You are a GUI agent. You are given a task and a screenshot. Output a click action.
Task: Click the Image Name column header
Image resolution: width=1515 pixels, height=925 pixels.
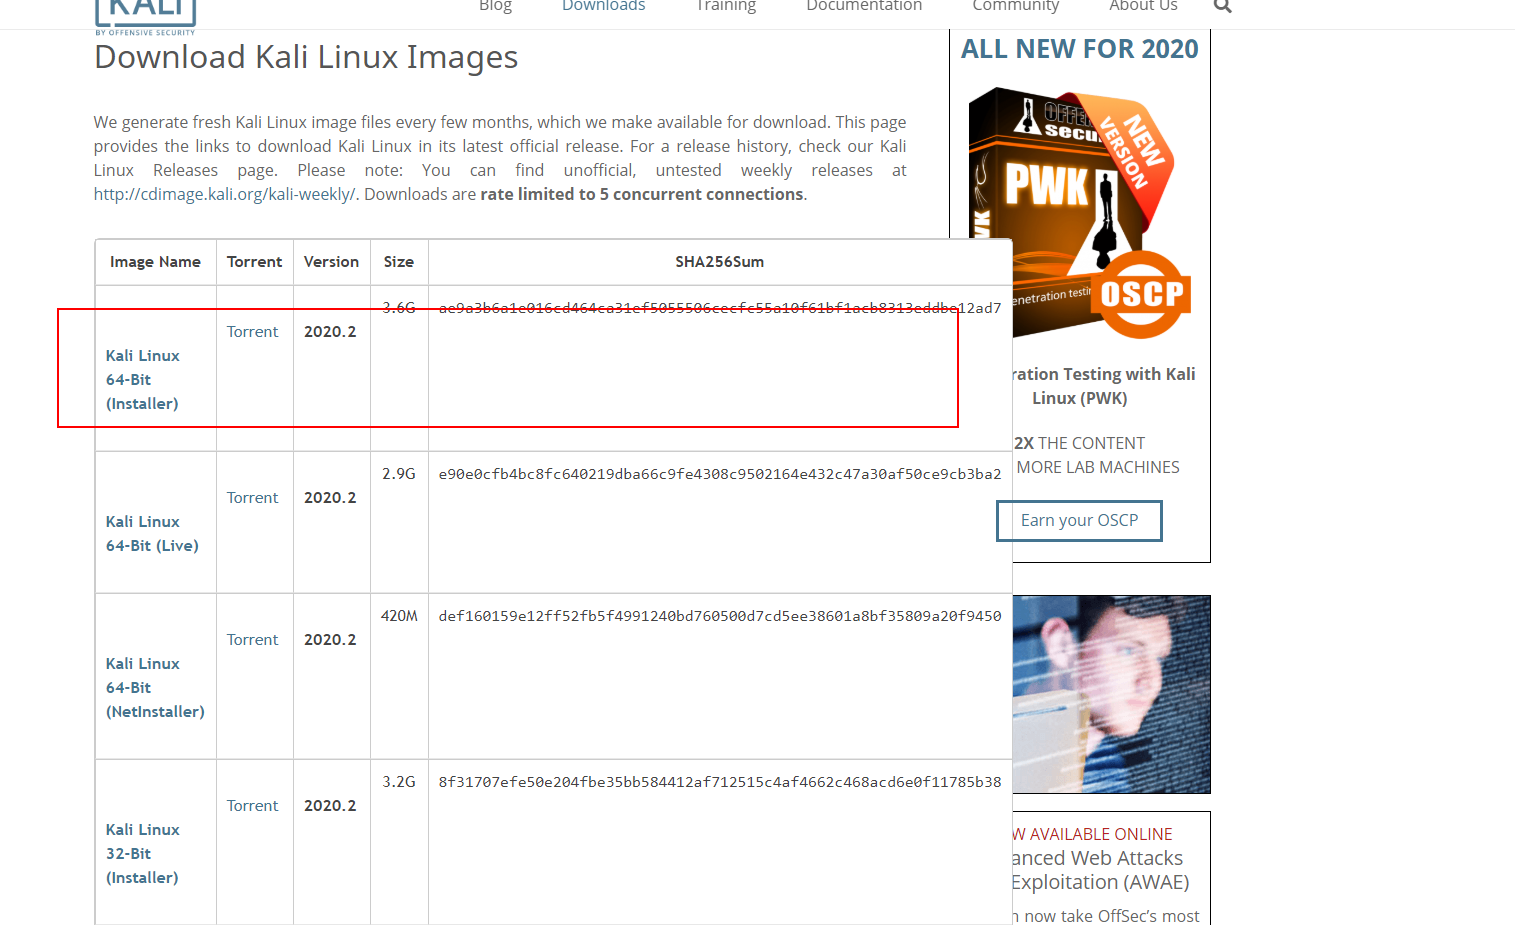(155, 262)
